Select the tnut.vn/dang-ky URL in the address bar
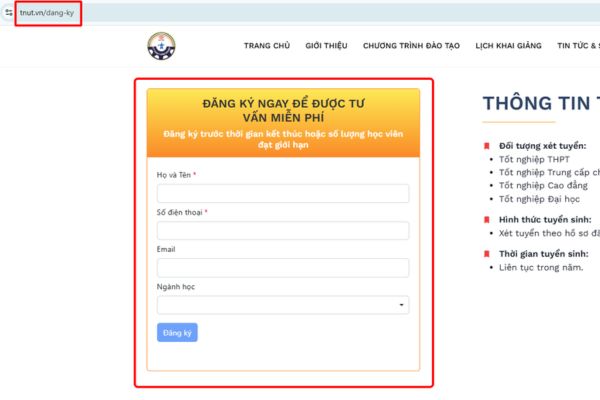Image resolution: width=600 pixels, height=400 pixels. tap(48, 13)
